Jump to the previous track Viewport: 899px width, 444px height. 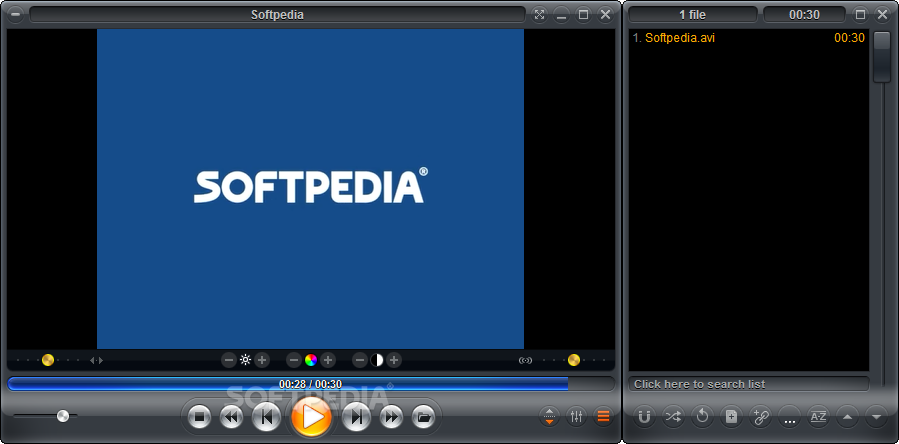click(266, 417)
